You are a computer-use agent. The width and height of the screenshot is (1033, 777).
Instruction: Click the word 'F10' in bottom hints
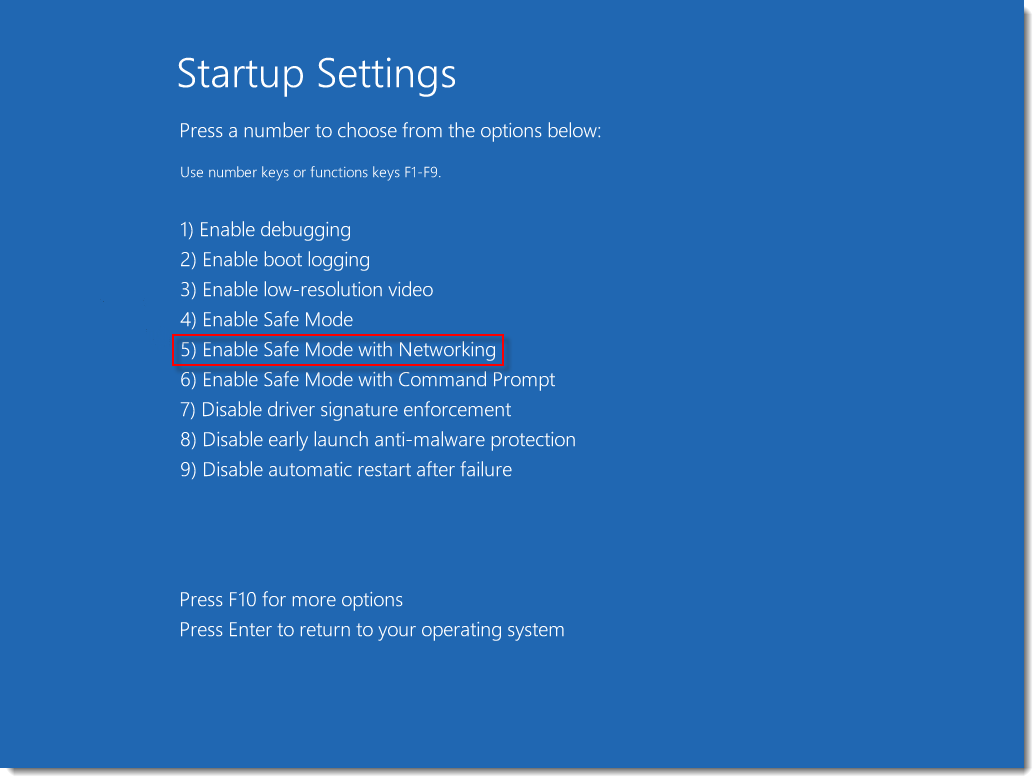241,600
